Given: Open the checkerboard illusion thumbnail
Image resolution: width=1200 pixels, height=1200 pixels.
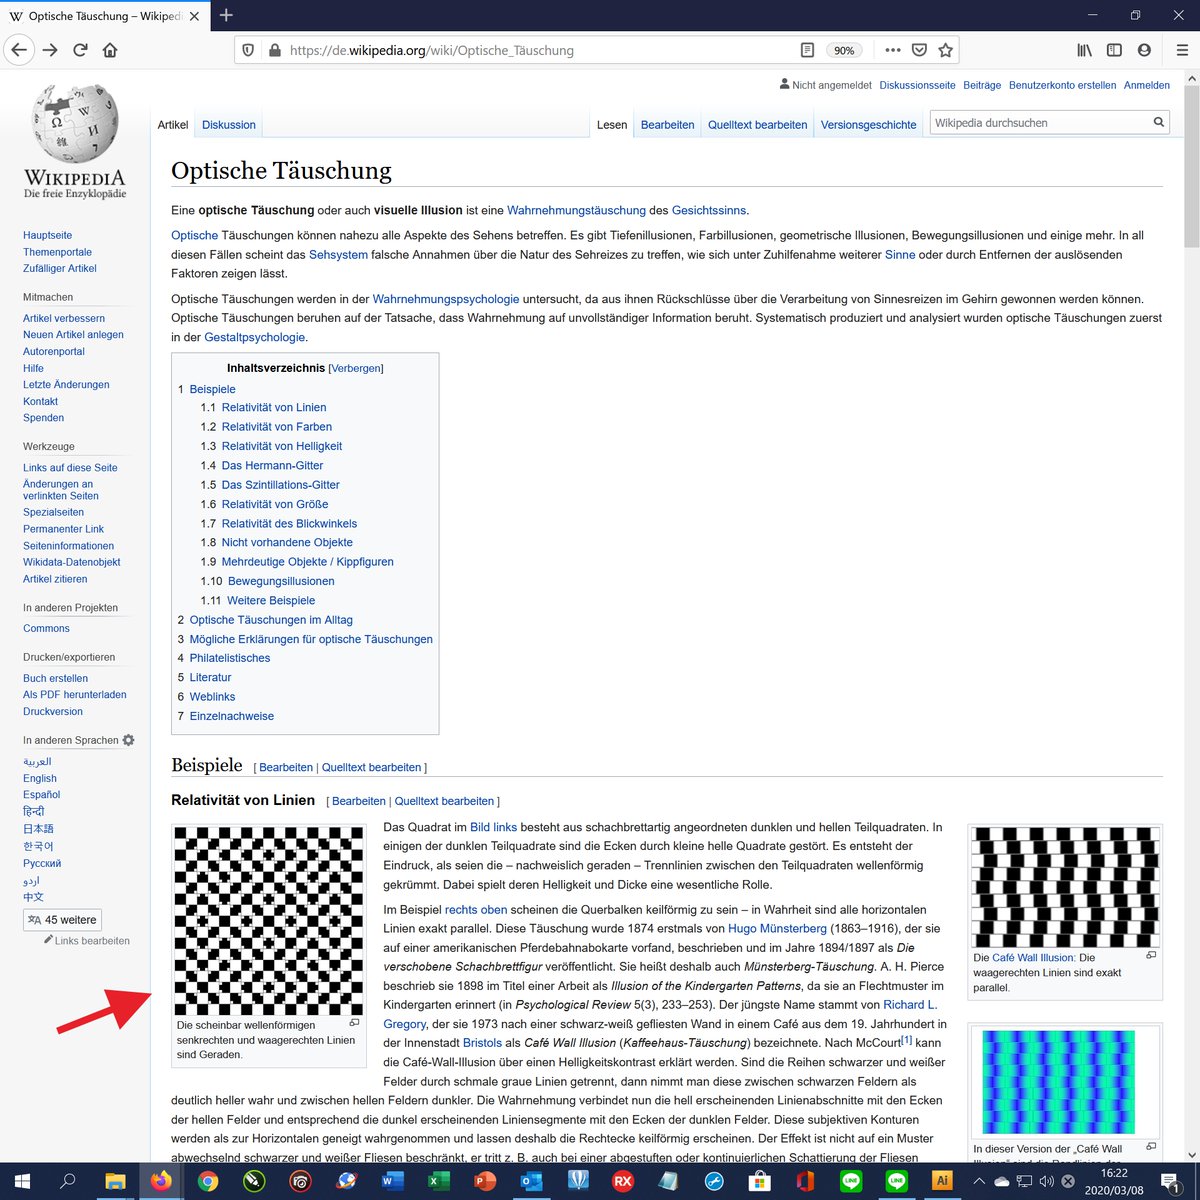Looking at the screenshot, I should (x=269, y=921).
